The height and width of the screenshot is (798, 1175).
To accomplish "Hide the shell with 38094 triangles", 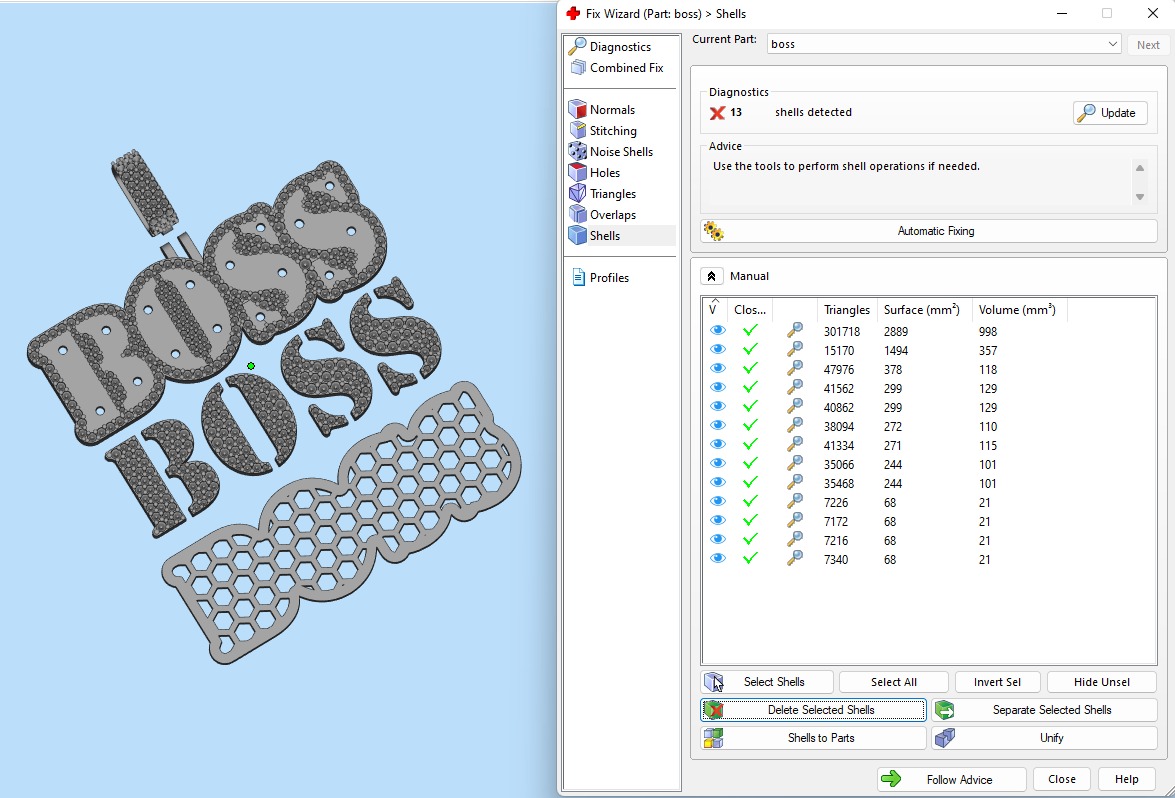I will coord(717,426).
